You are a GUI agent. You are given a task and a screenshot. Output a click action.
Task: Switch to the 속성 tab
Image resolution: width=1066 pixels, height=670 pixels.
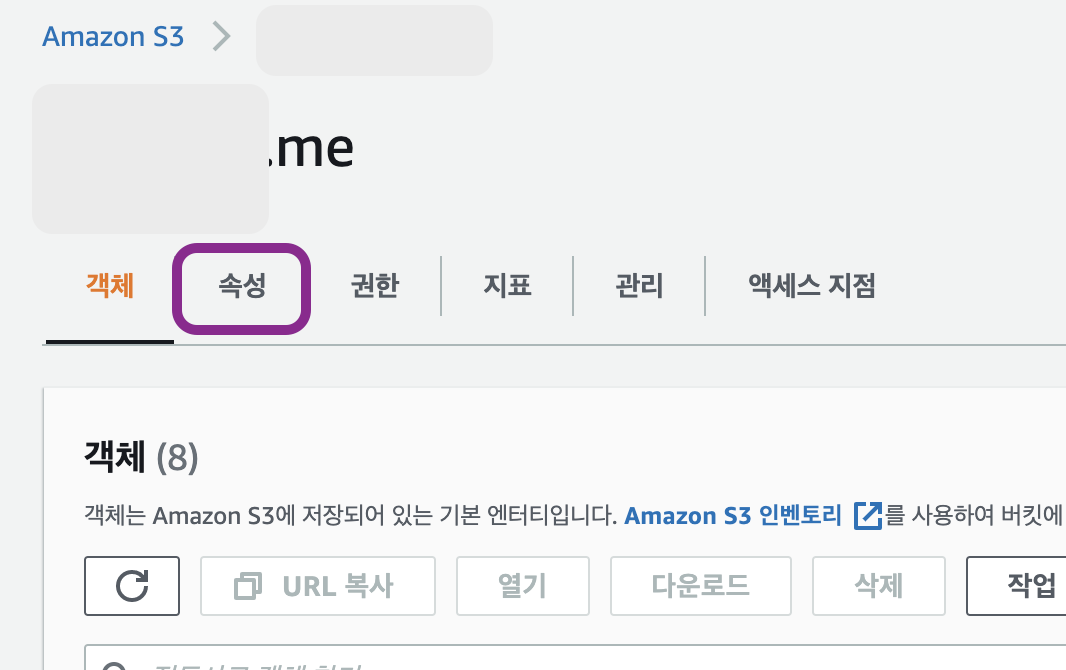(242, 285)
